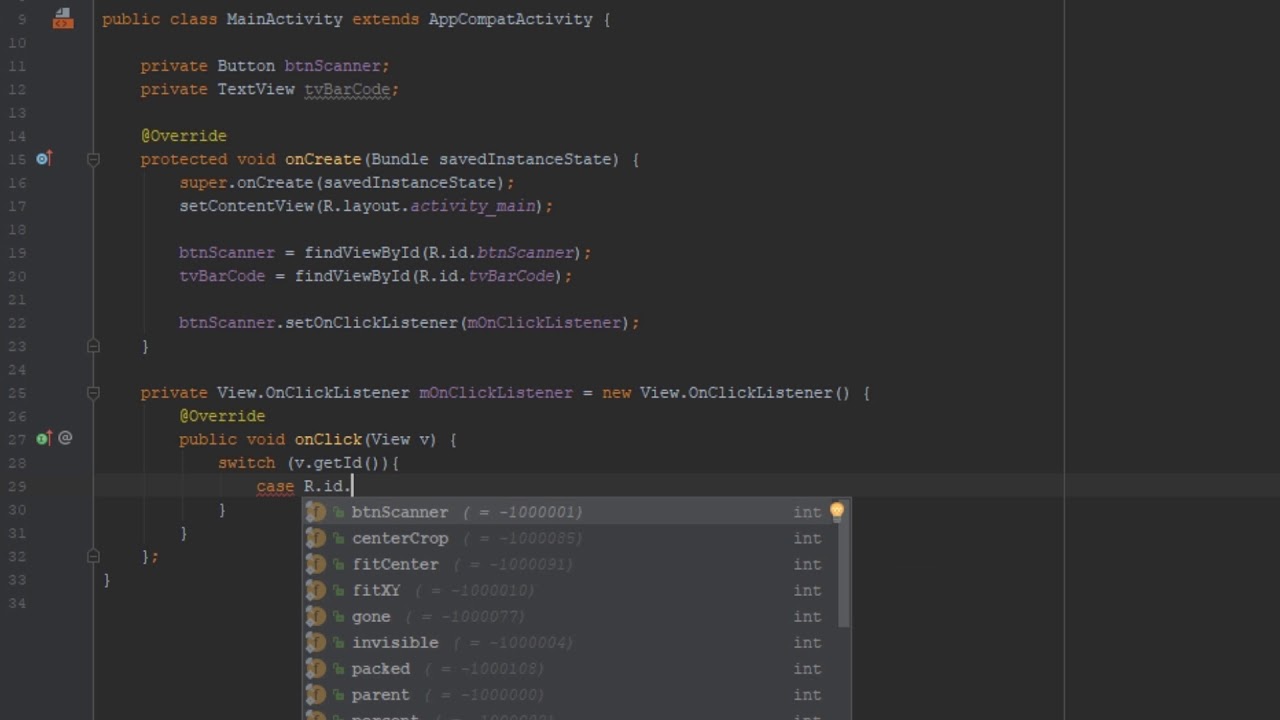Click line number 34 in the gutter
Image resolution: width=1280 pixels, height=720 pixels.
(x=17, y=603)
